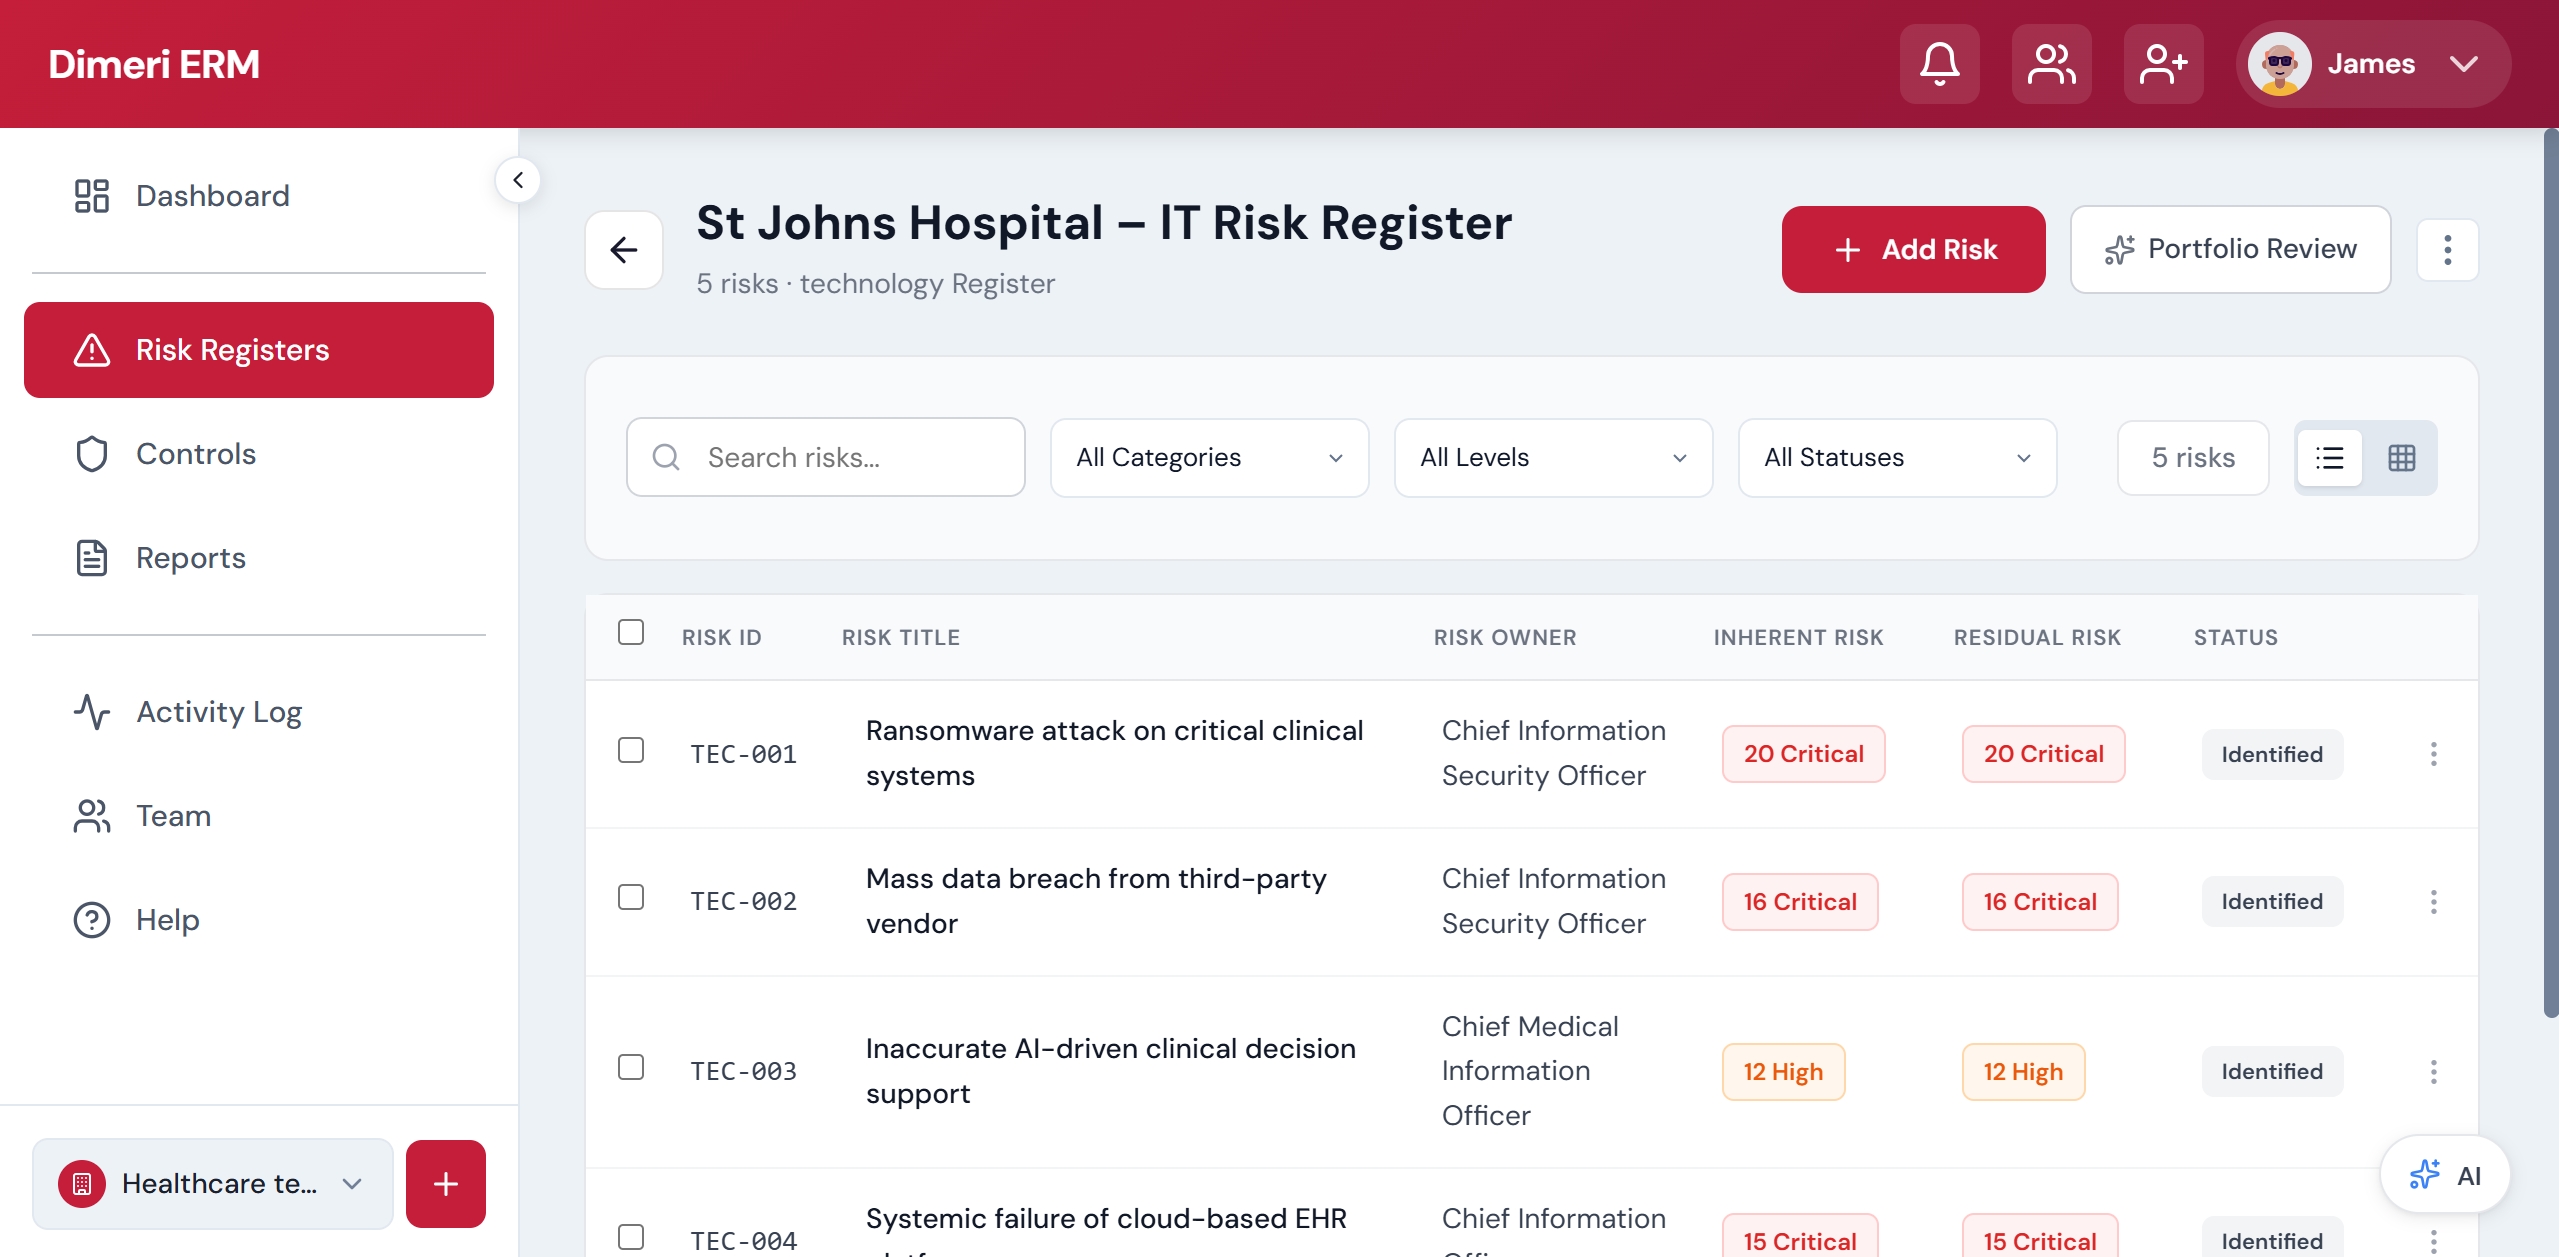Select the TEC-001 risk checkbox
Image resolution: width=2559 pixels, height=1257 pixels.
(631, 750)
